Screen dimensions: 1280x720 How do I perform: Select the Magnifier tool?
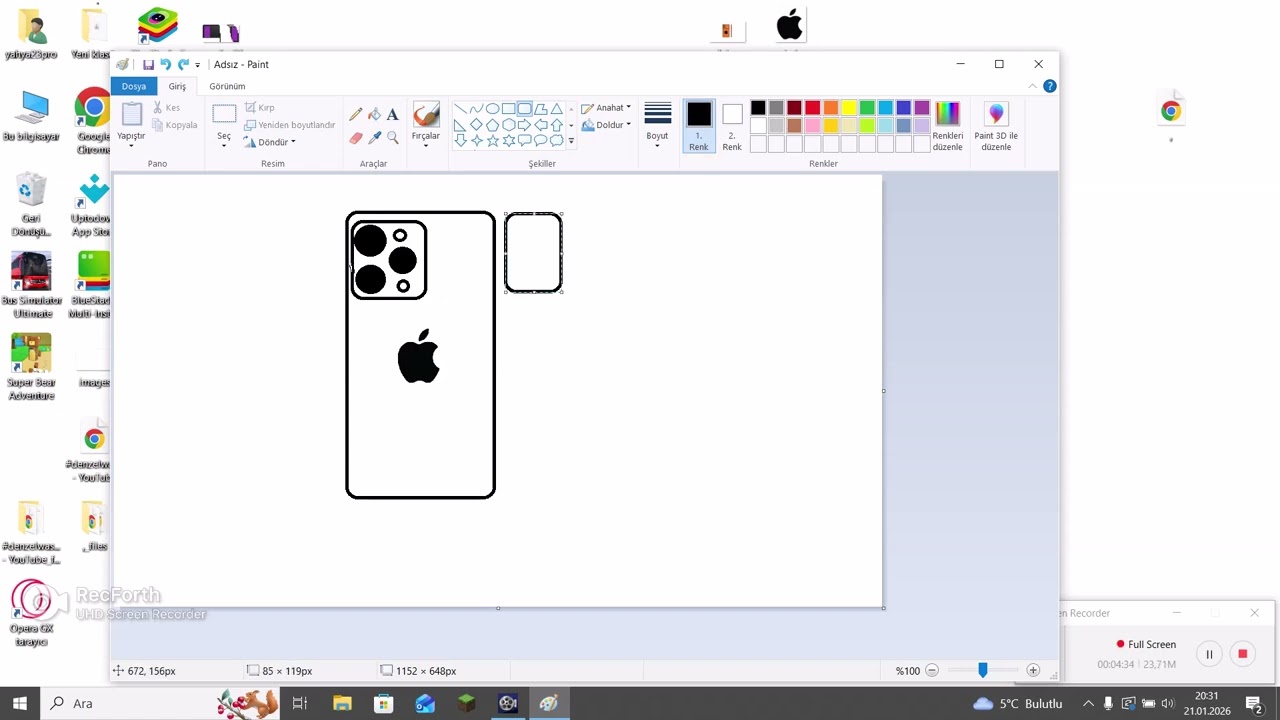pyautogui.click(x=392, y=138)
